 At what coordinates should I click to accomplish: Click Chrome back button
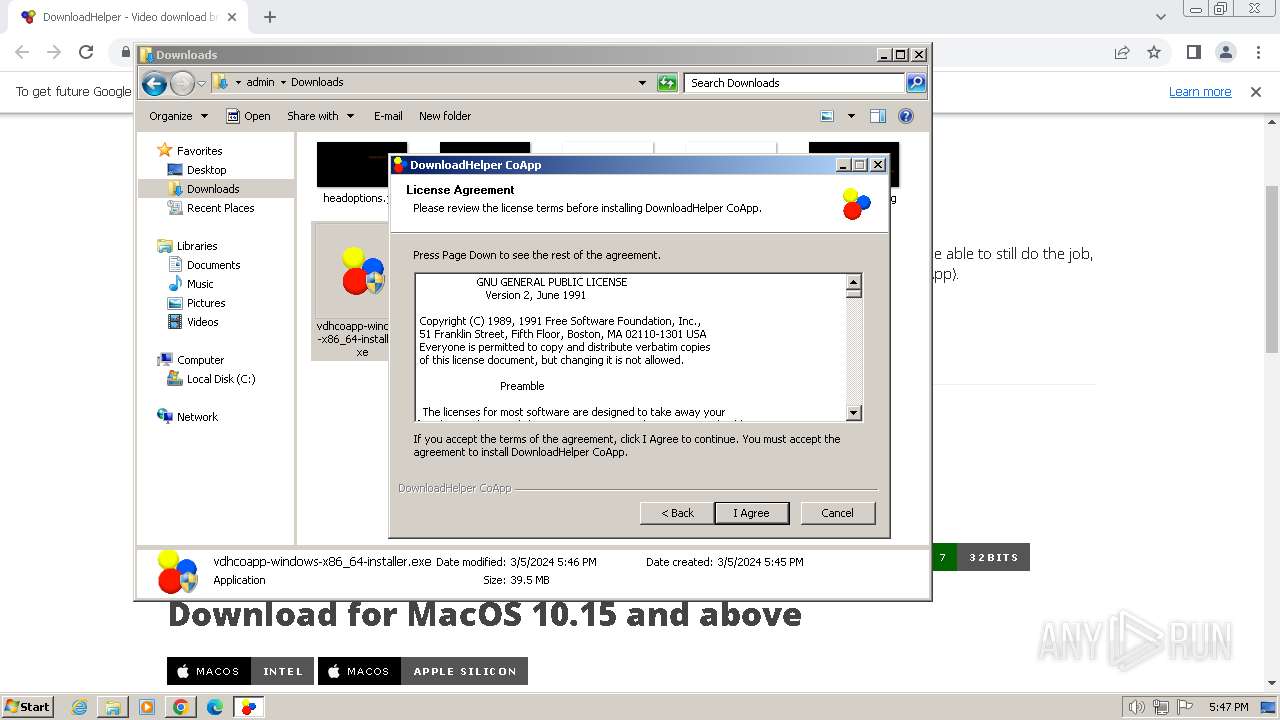point(22,53)
